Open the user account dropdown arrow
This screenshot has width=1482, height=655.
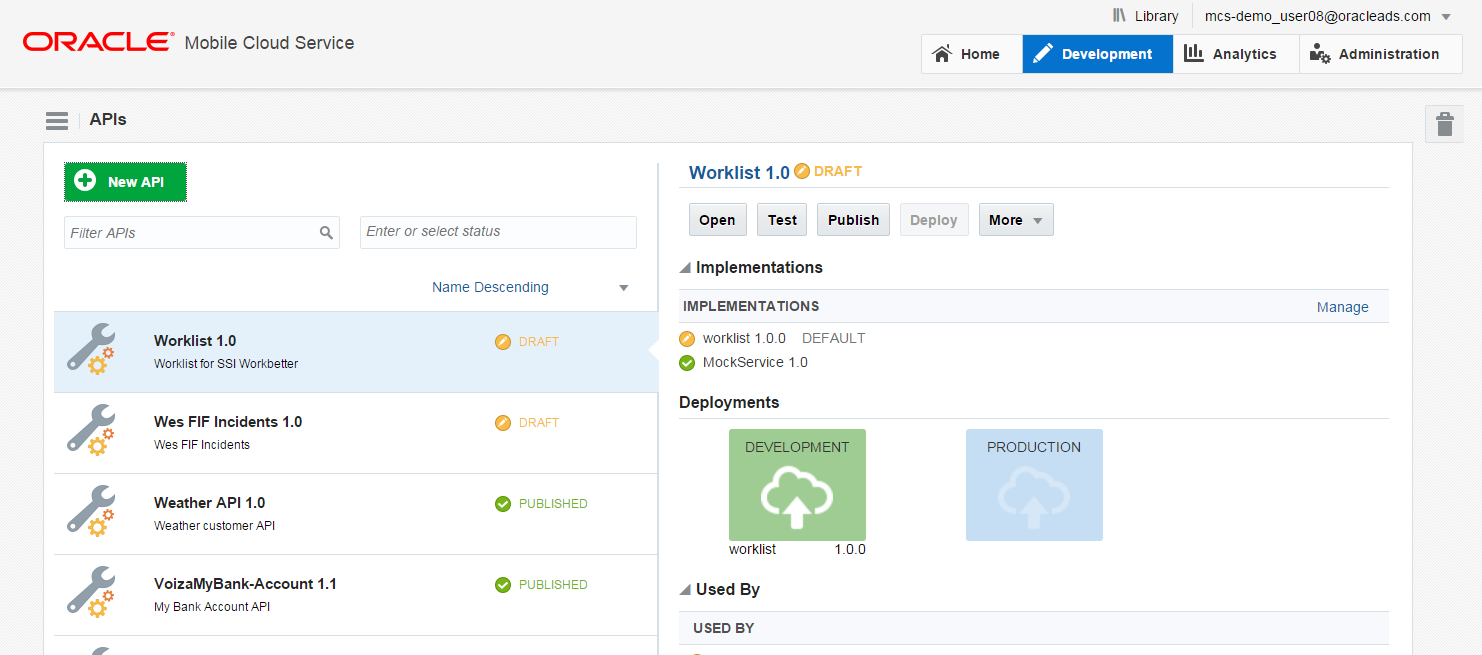[x=1446, y=17]
